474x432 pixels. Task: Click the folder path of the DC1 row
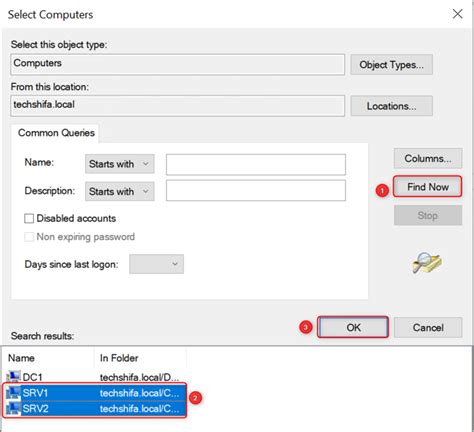pyautogui.click(x=139, y=377)
